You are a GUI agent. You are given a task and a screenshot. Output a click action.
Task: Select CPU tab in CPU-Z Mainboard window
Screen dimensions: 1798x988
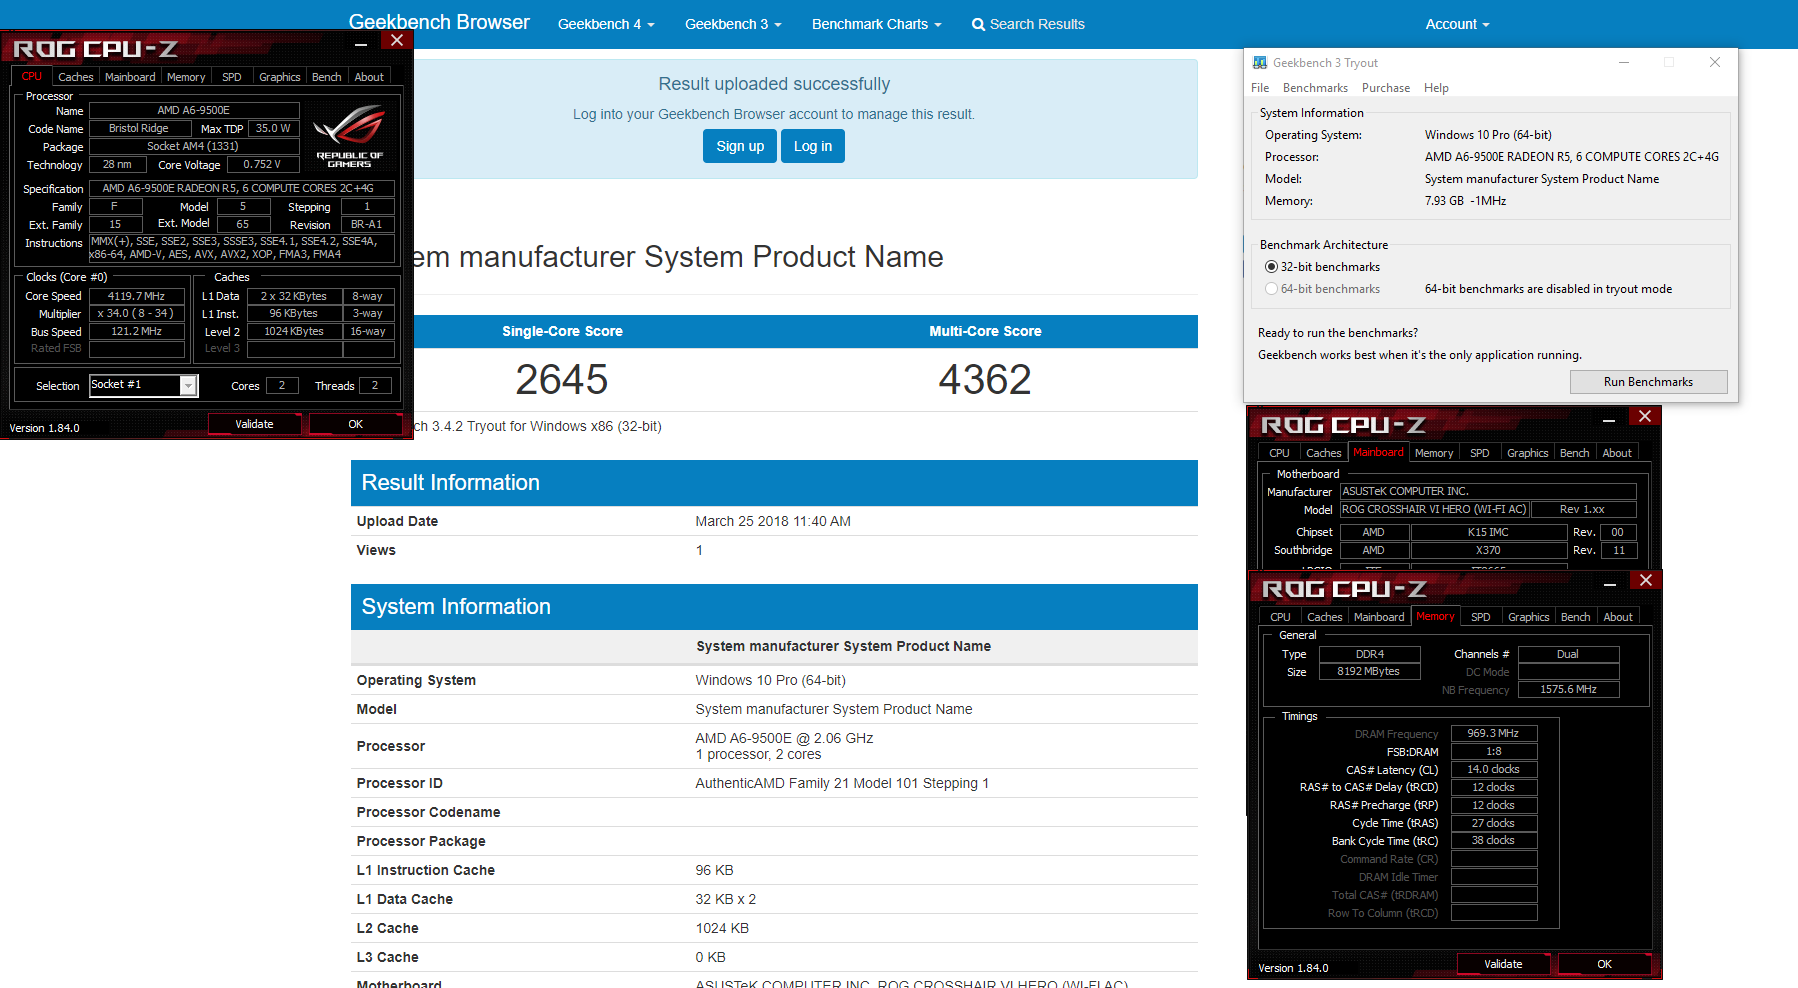click(x=1279, y=453)
